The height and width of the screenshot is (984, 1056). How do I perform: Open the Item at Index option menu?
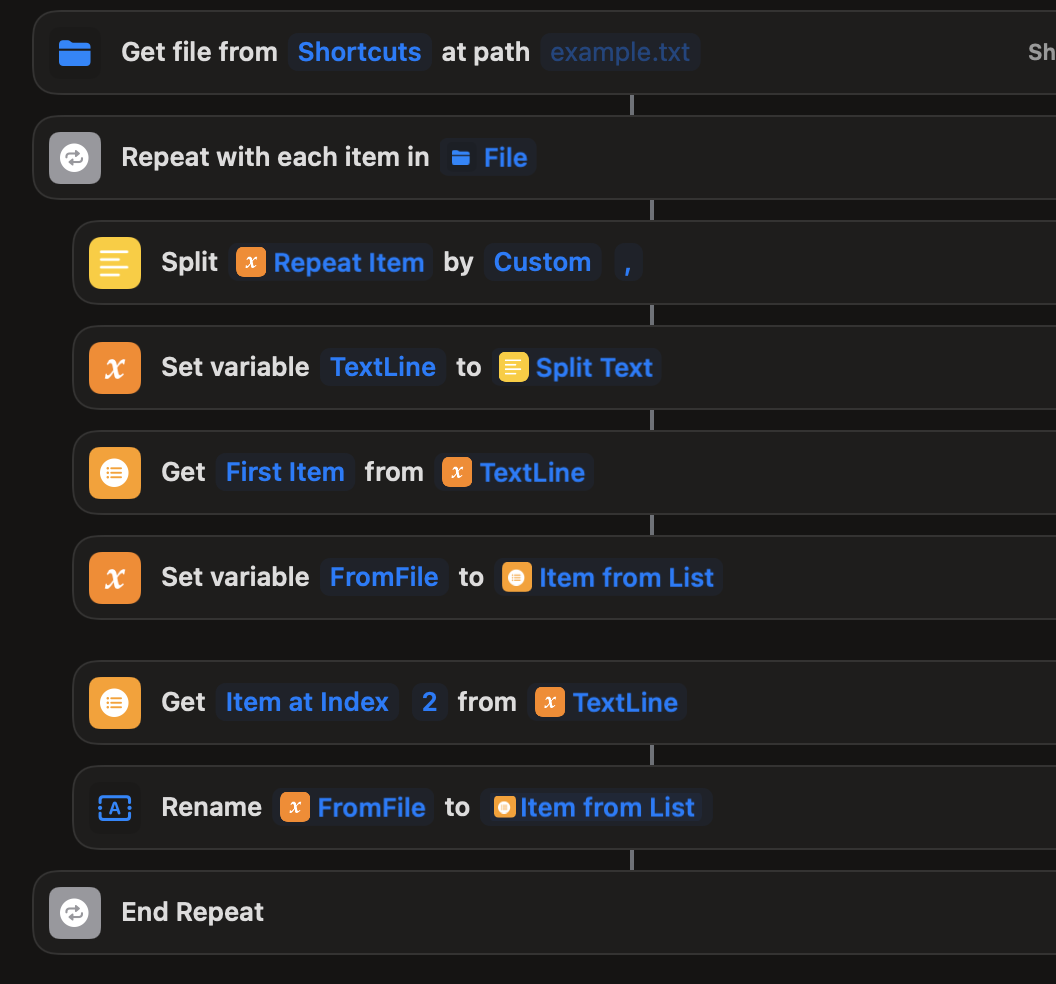307,703
